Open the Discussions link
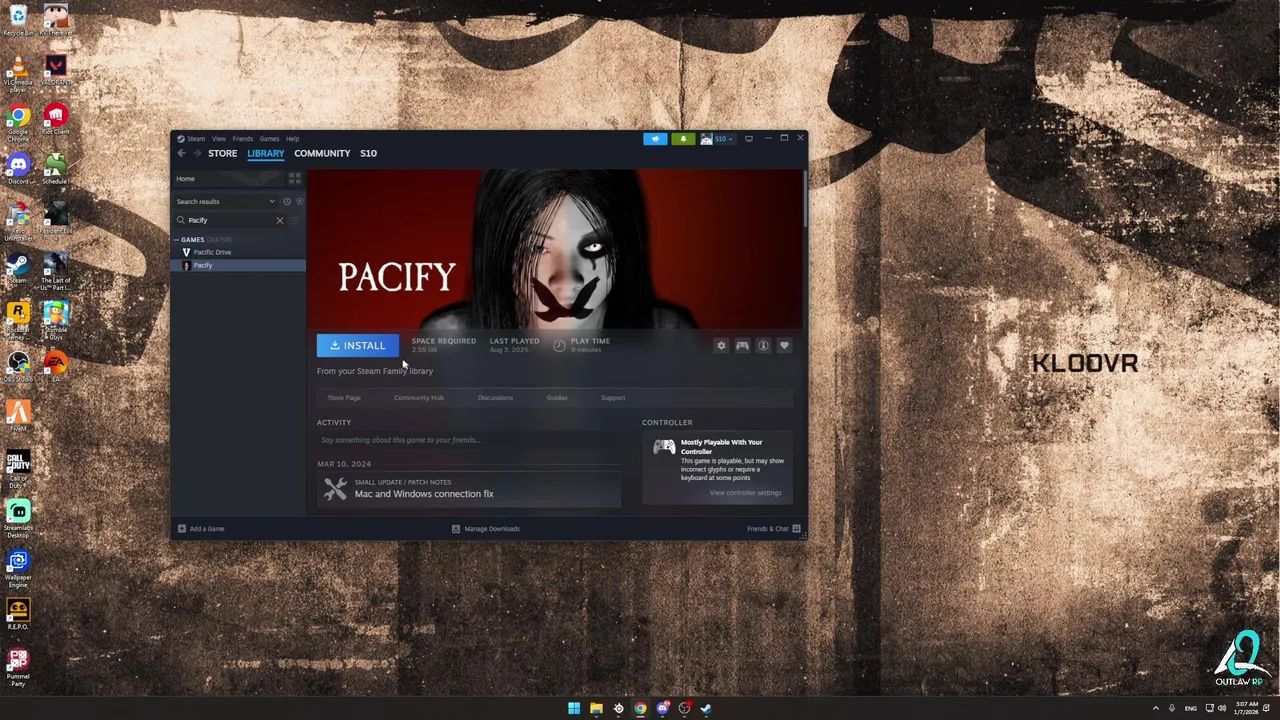This screenshot has height=720, width=1280. [495, 398]
